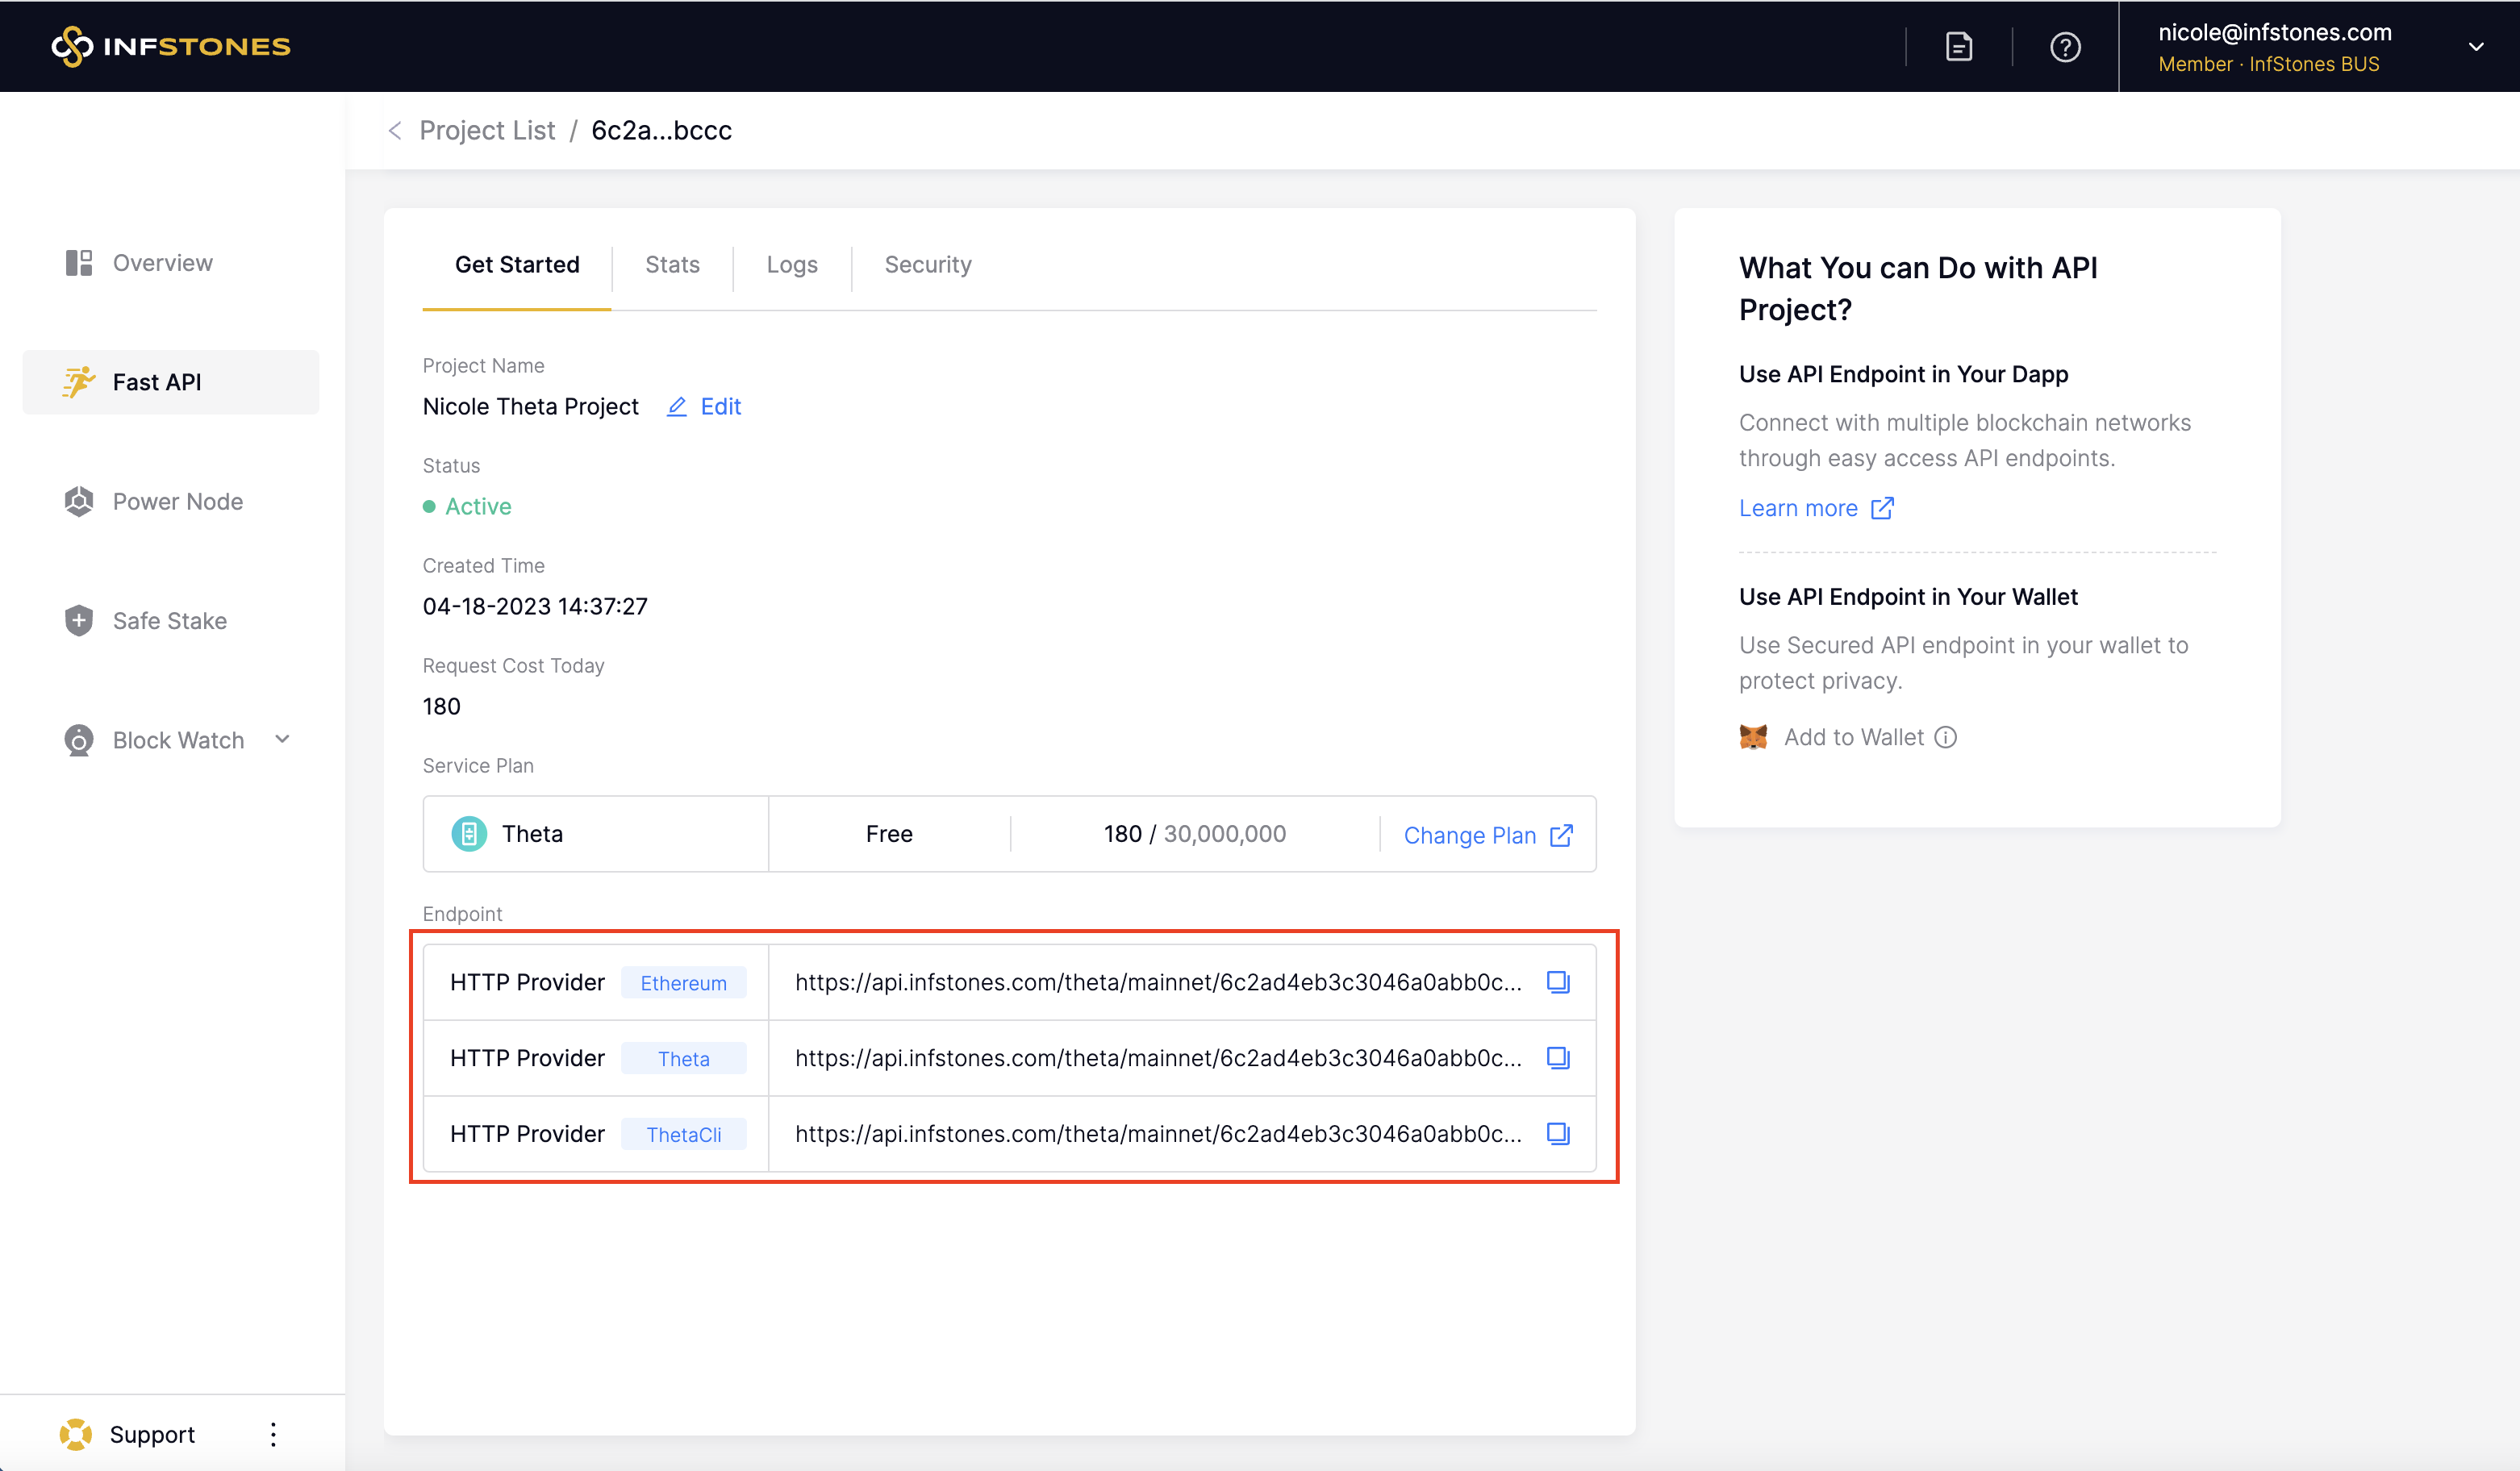Click the InfStones logo

171,46
